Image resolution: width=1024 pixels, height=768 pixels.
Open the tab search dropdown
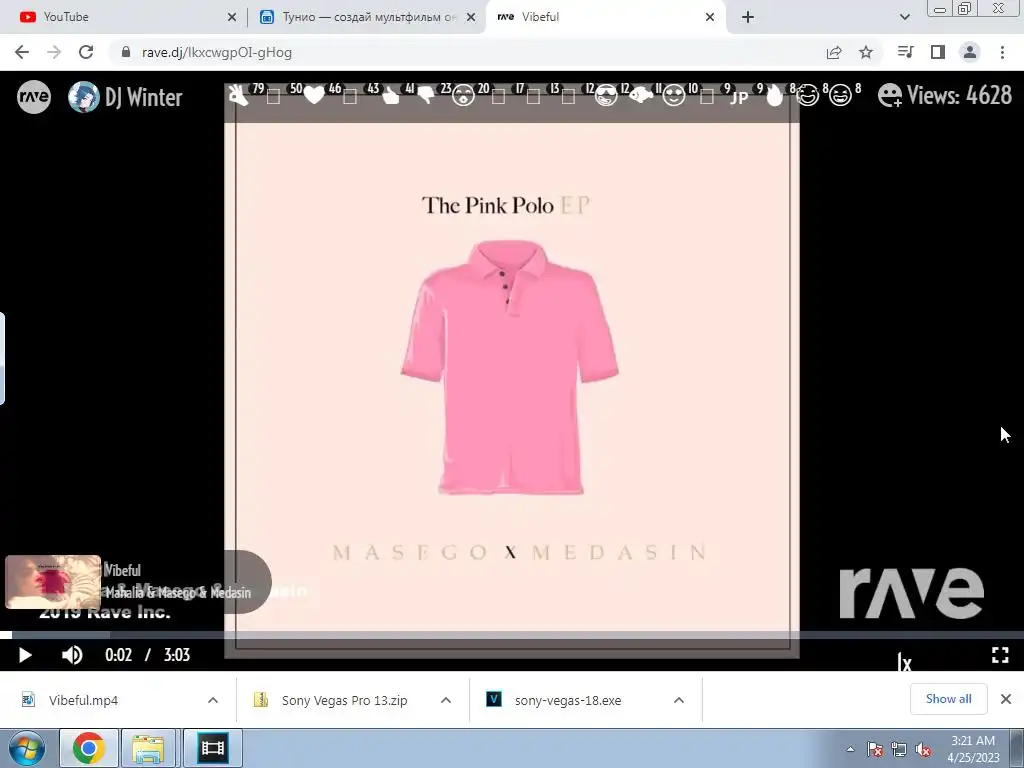pos(904,18)
